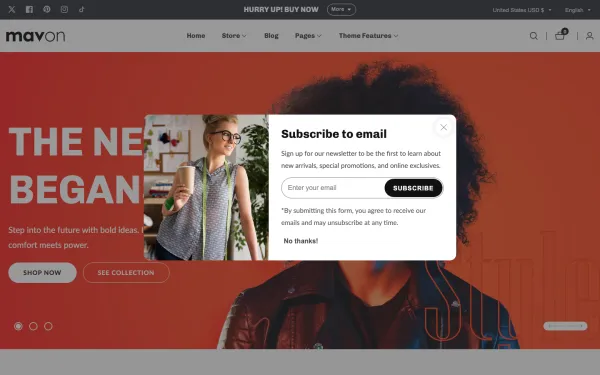600x375 pixels.
Task: Click the slider control at hero bottom right
Action: 565,326
